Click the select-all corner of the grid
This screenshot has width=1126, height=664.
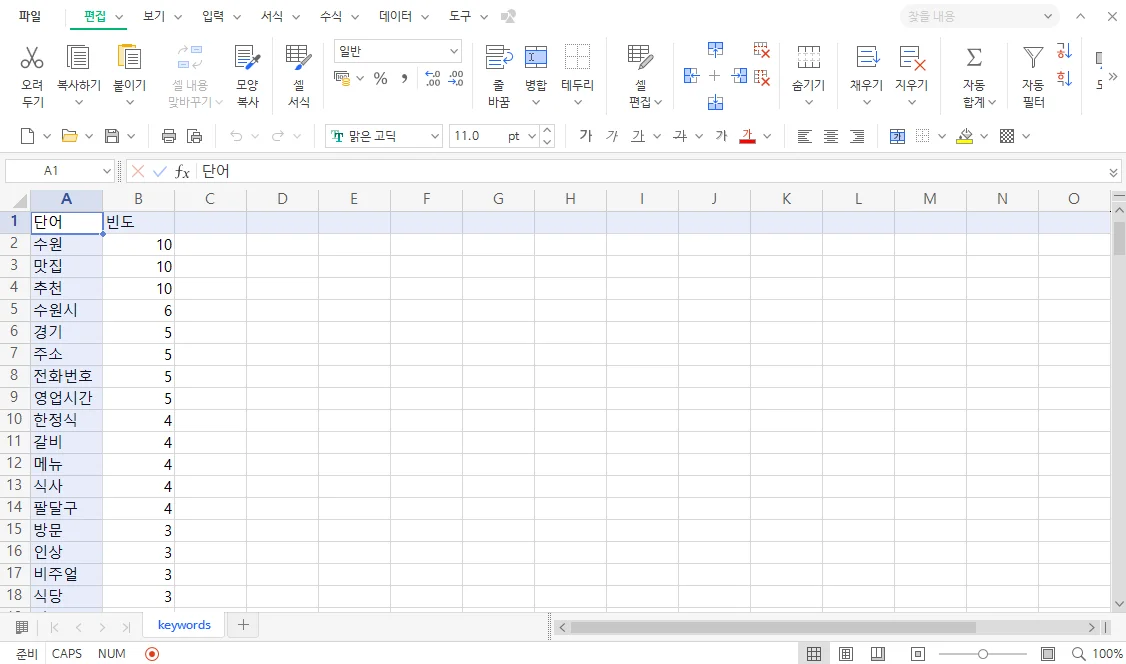(18, 200)
